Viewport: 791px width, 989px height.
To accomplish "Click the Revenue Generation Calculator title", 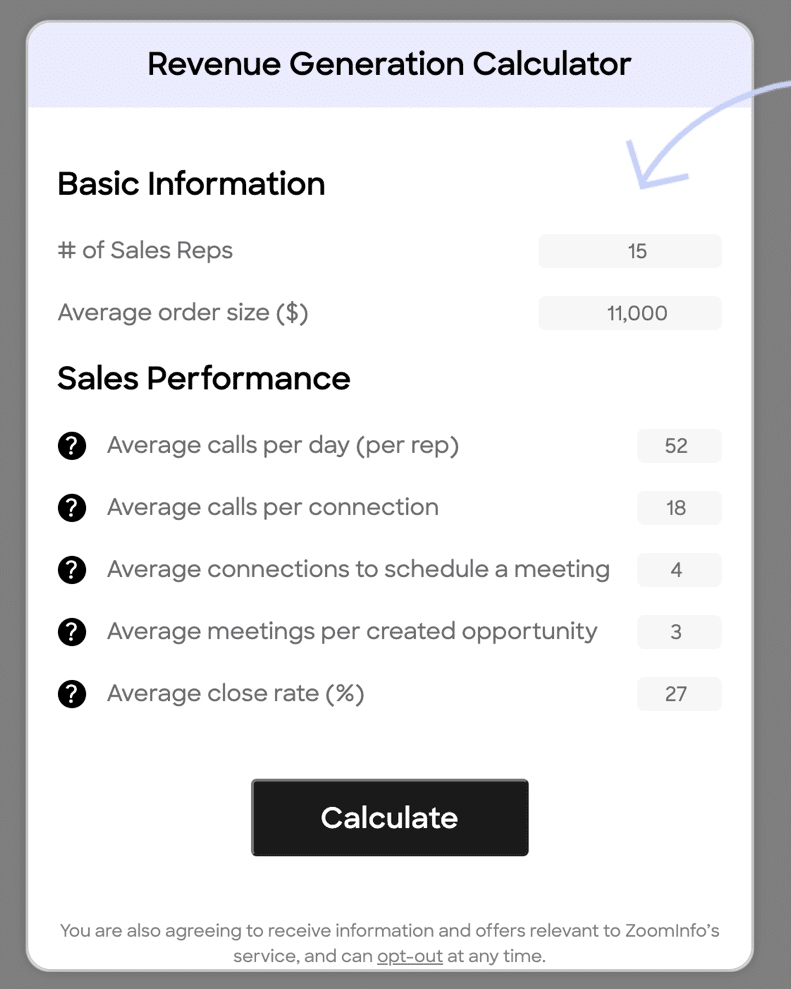I will point(389,64).
